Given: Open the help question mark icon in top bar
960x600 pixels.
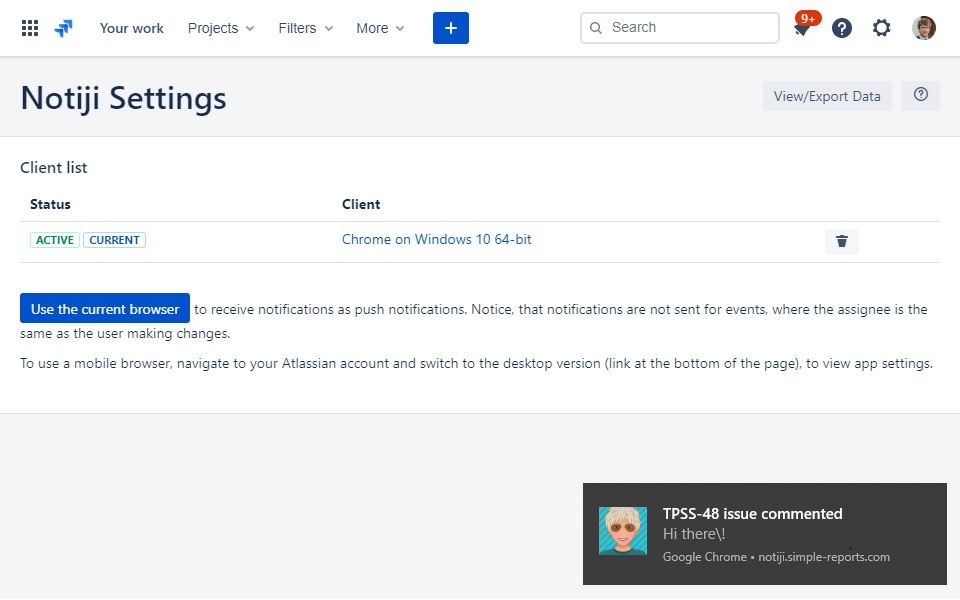Looking at the screenshot, I should 842,28.
